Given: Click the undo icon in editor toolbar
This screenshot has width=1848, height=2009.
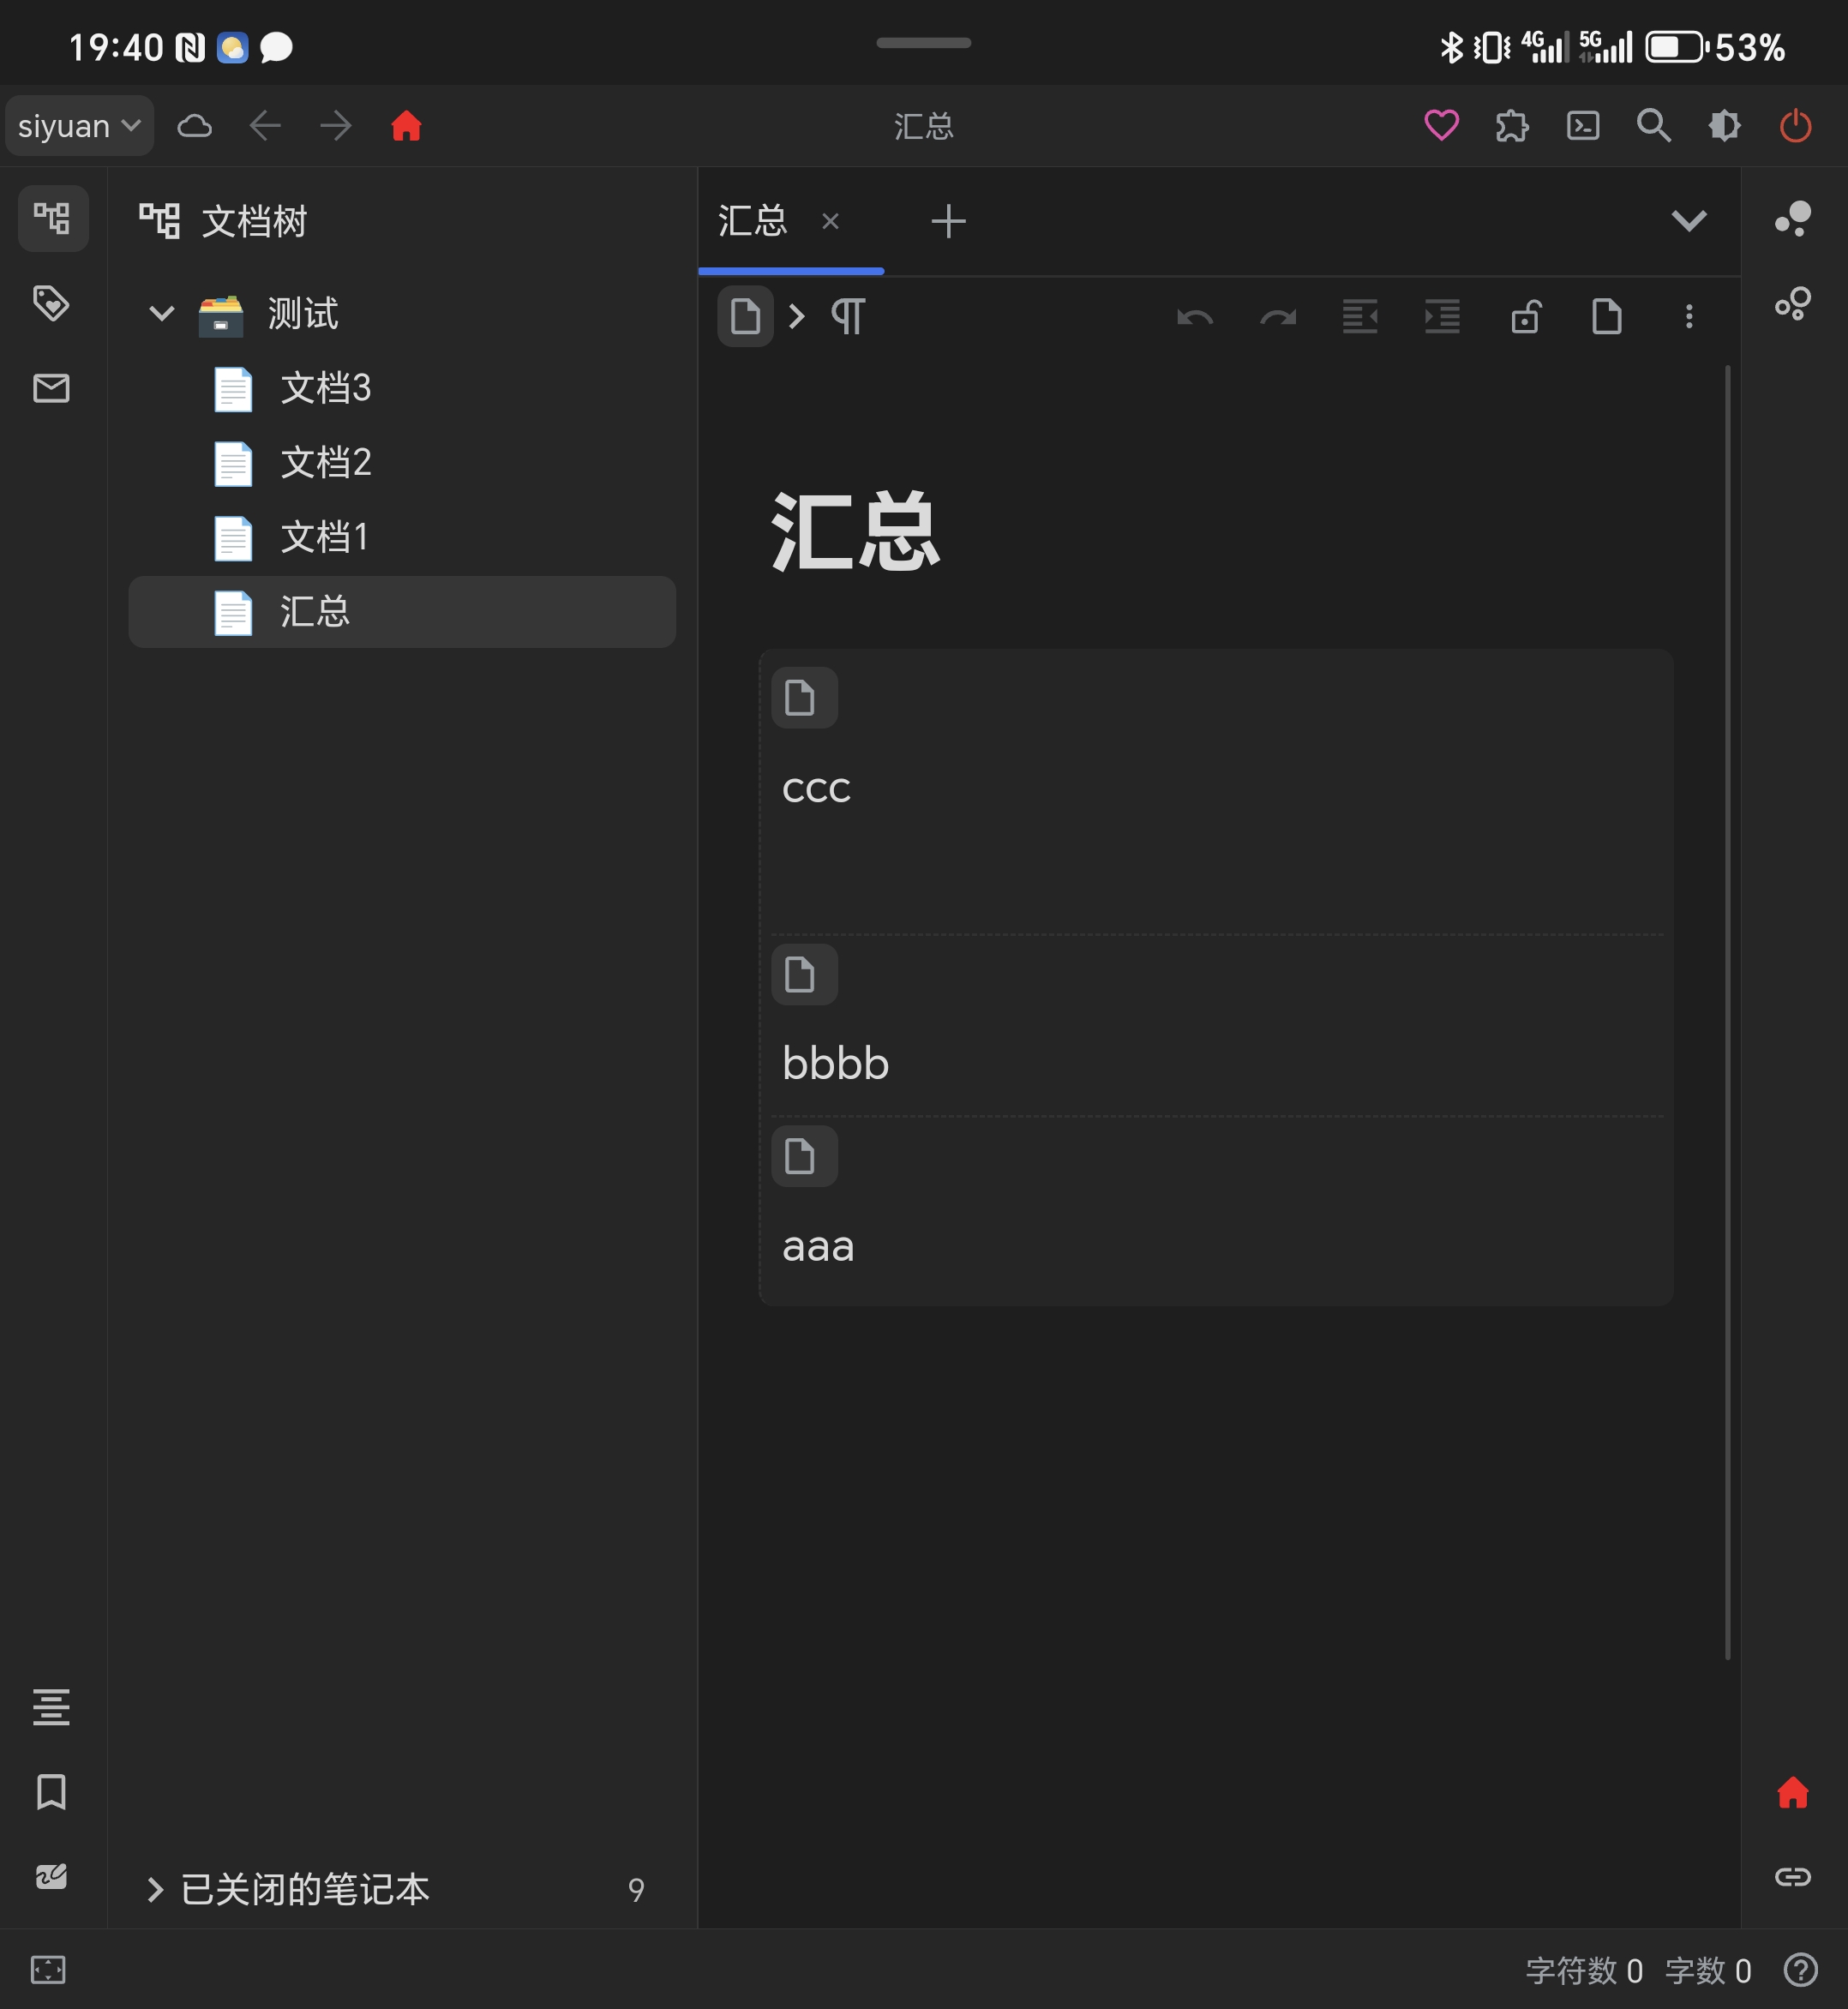Looking at the screenshot, I should click(x=1194, y=317).
